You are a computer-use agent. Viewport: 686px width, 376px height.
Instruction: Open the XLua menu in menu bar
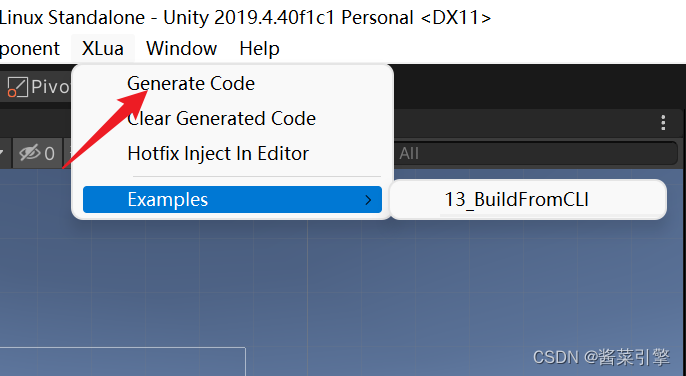103,48
